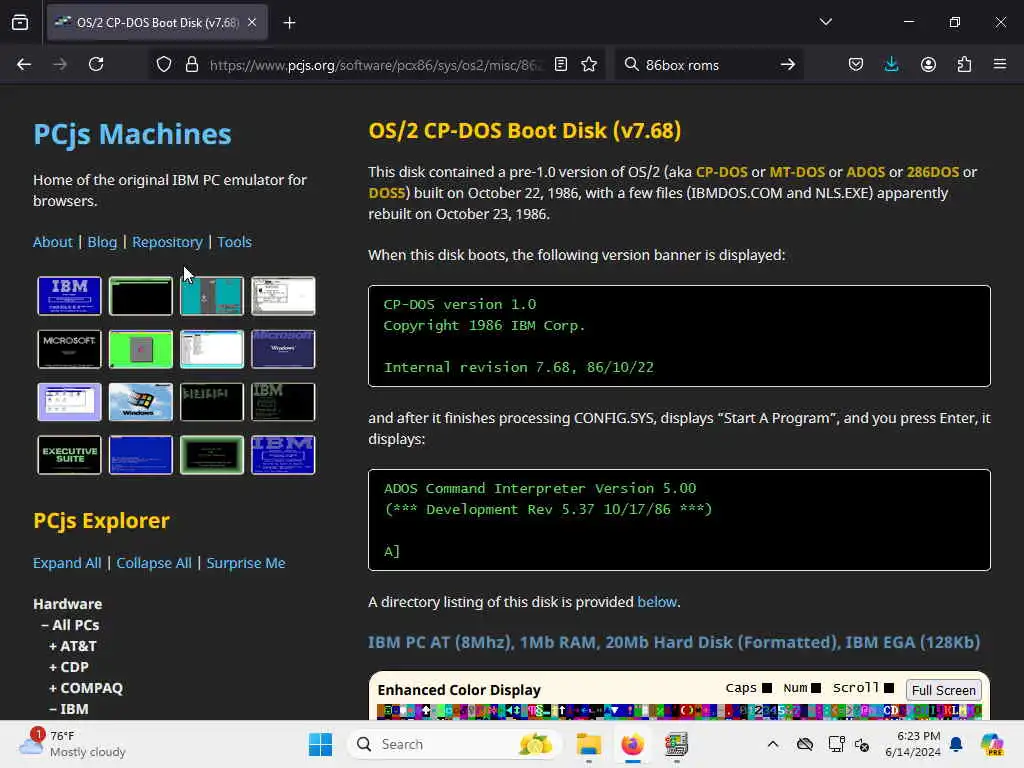
Task: Click the taskbar Search box
Action: click(455, 744)
